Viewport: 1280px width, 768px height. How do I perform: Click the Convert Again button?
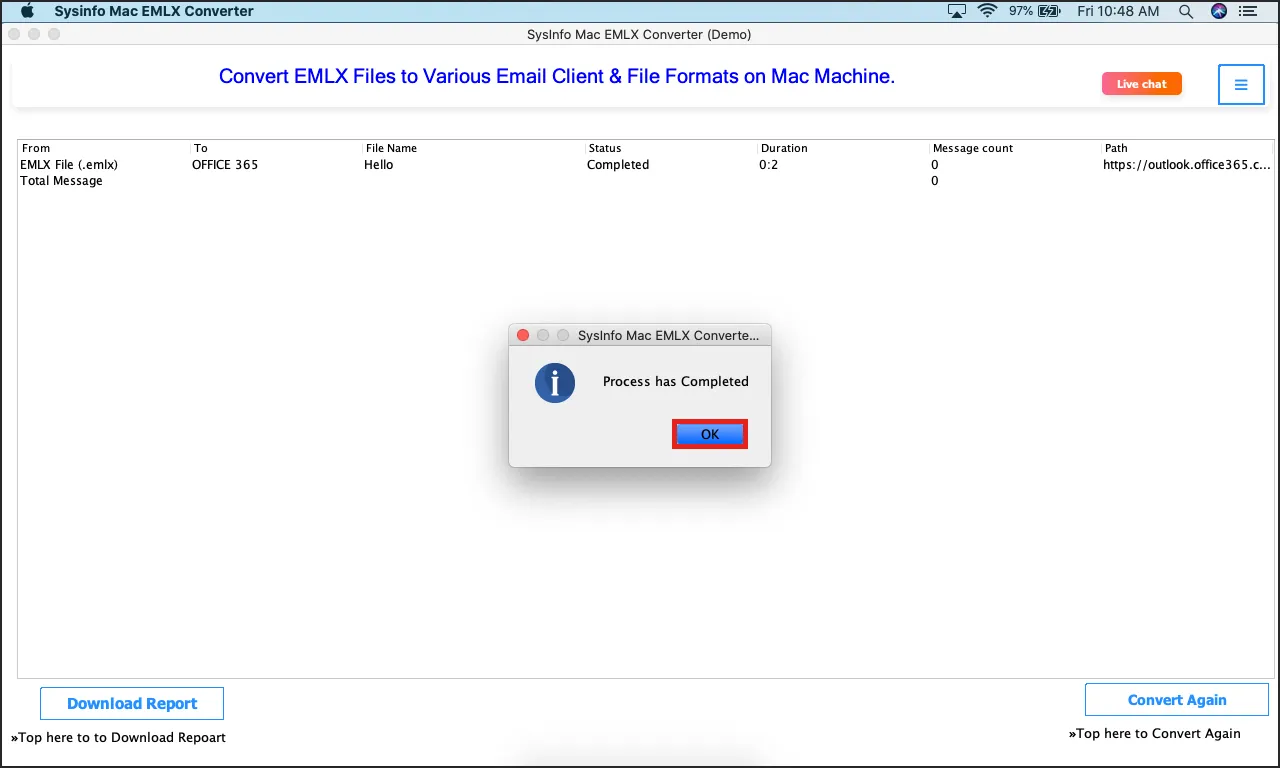tap(1177, 700)
